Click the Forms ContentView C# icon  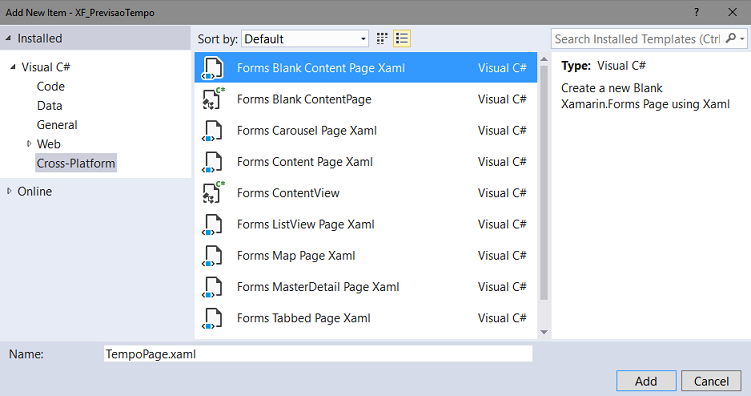213,192
